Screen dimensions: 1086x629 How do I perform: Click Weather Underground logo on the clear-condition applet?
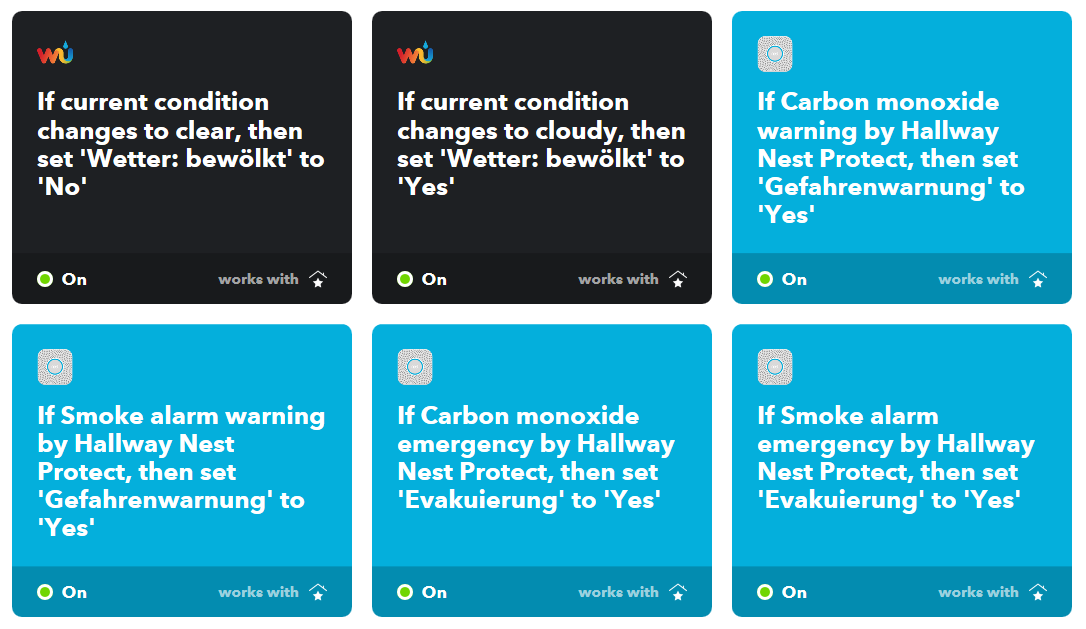pos(55,54)
